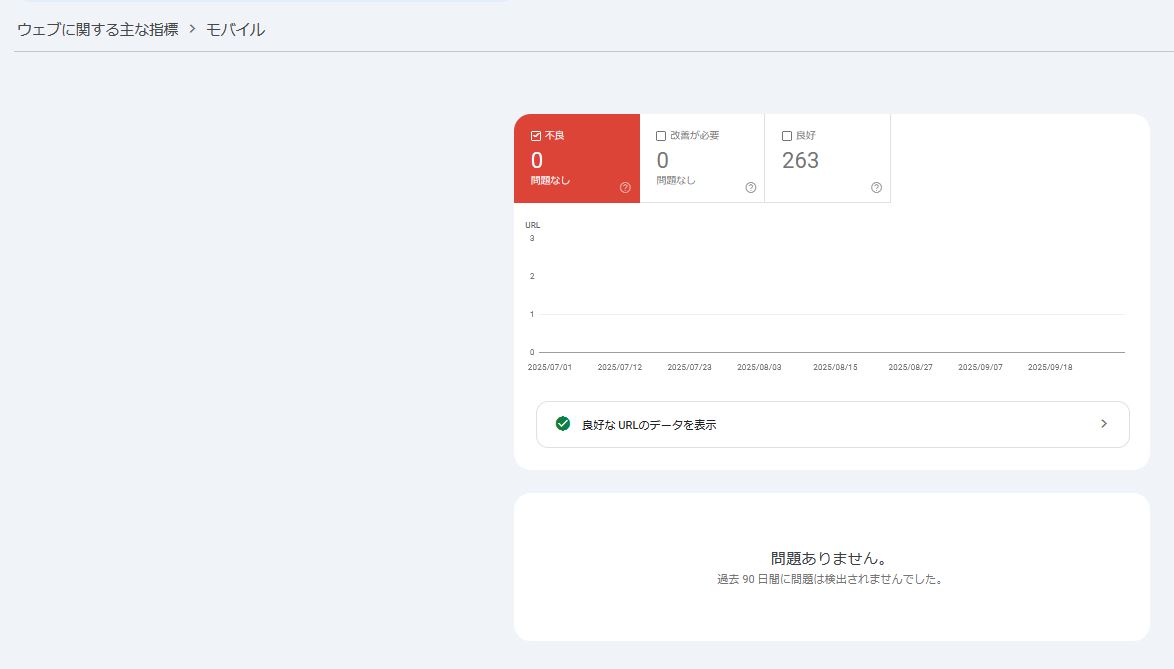Image resolution: width=1174 pixels, height=669 pixels.
Task: Click the モバイル breadcrumb item
Action: tap(235, 30)
